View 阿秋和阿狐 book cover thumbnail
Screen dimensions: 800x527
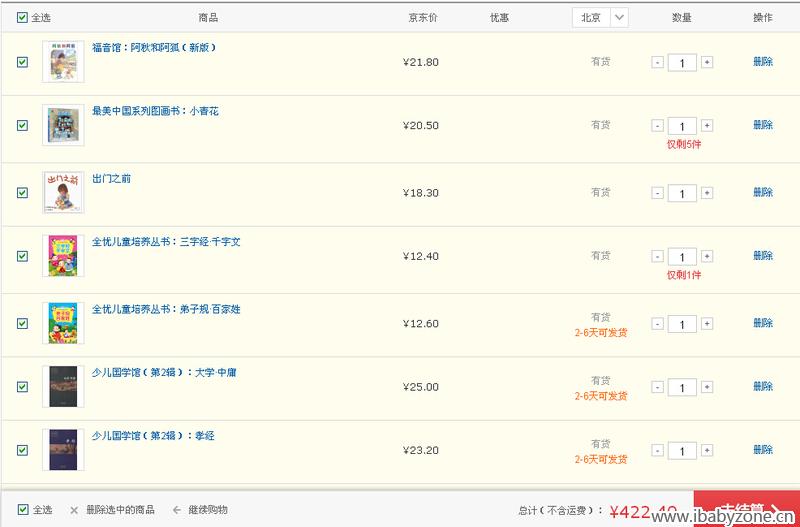point(63,62)
